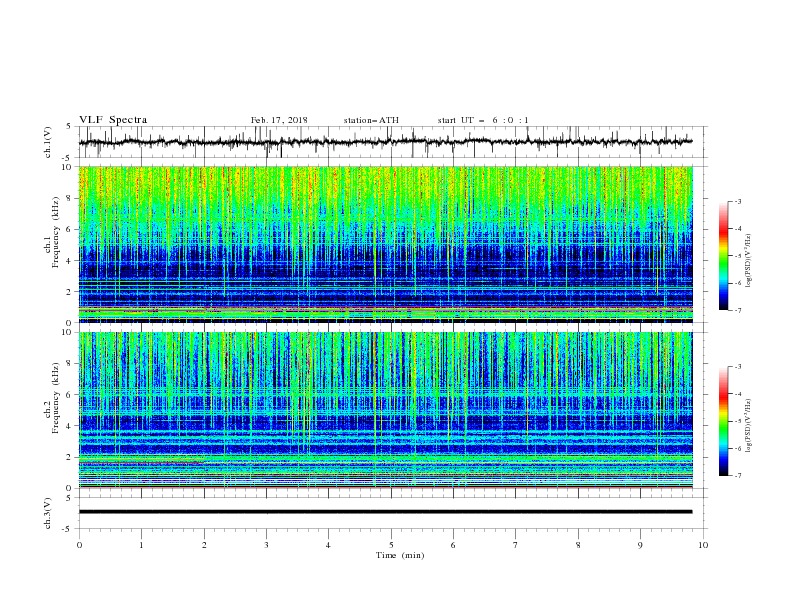Viewport: 792px width, 612px height.
Task: Click the ch.1 frequency tick label "8"
Action: [70, 198]
